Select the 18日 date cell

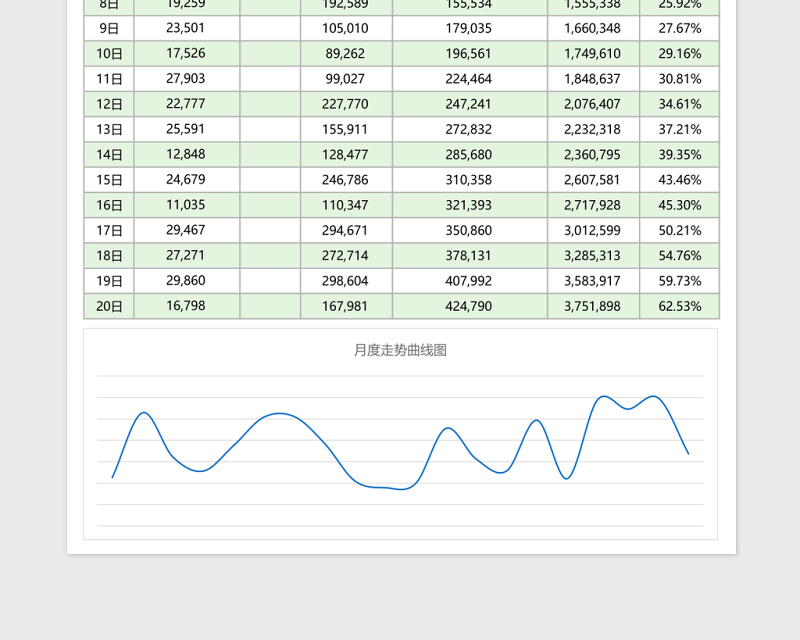point(109,256)
